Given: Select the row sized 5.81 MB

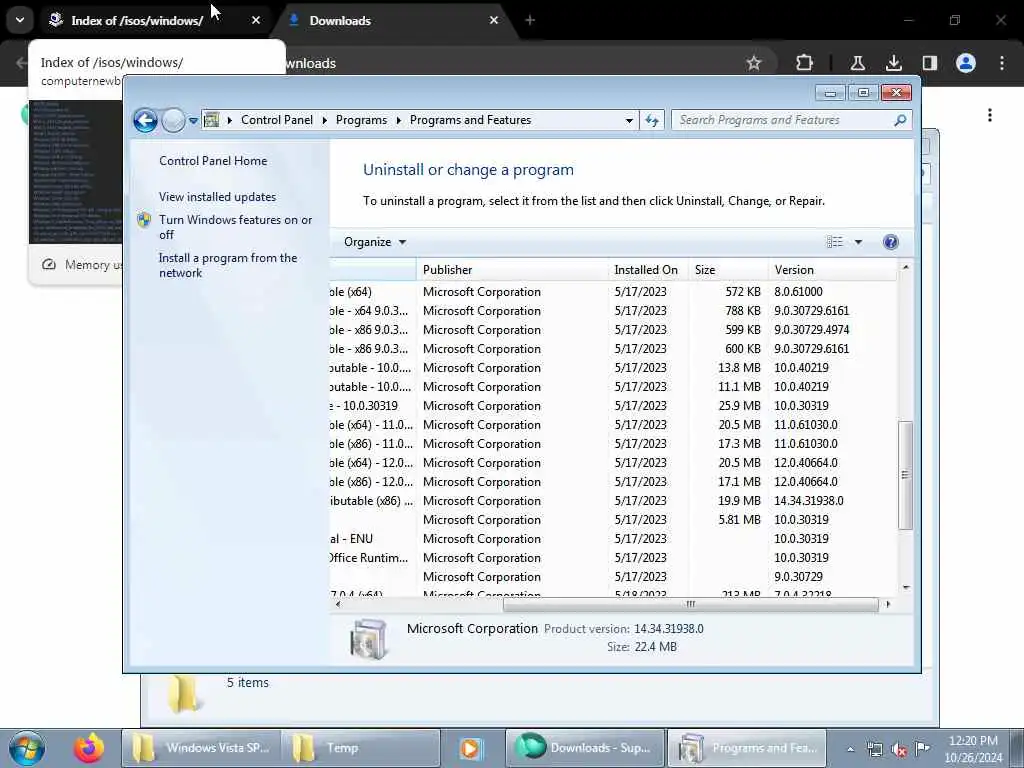Looking at the screenshot, I should coord(614,520).
